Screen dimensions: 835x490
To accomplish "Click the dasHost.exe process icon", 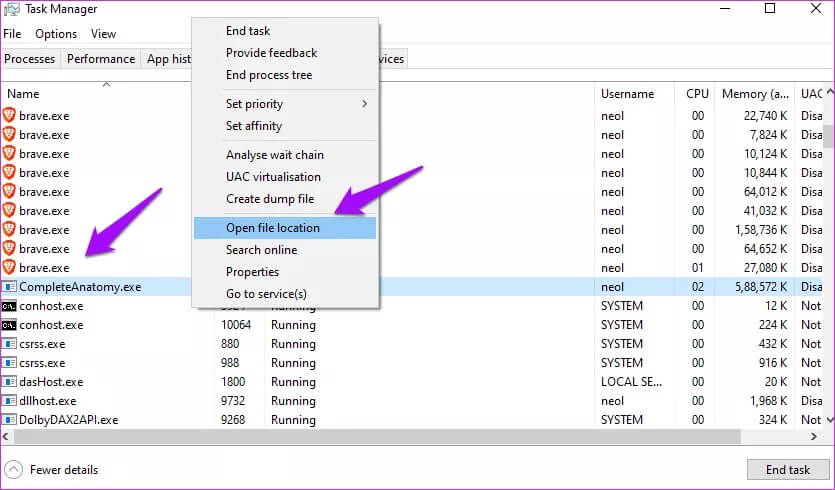I will pyautogui.click(x=9, y=382).
